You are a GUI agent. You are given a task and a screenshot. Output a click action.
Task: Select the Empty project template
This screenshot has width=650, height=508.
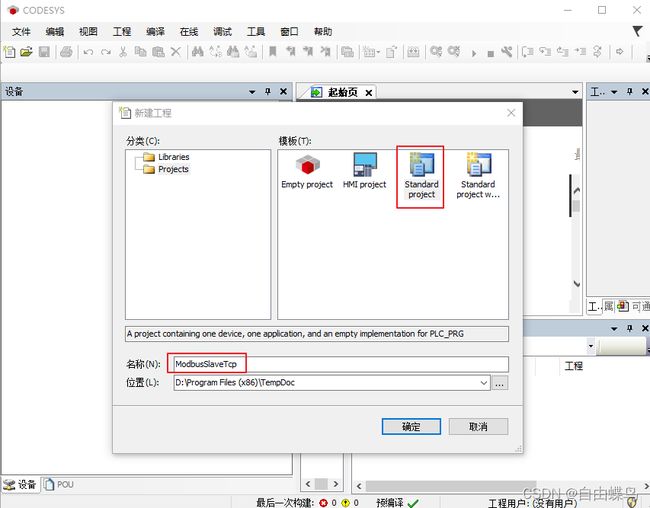coord(307,172)
